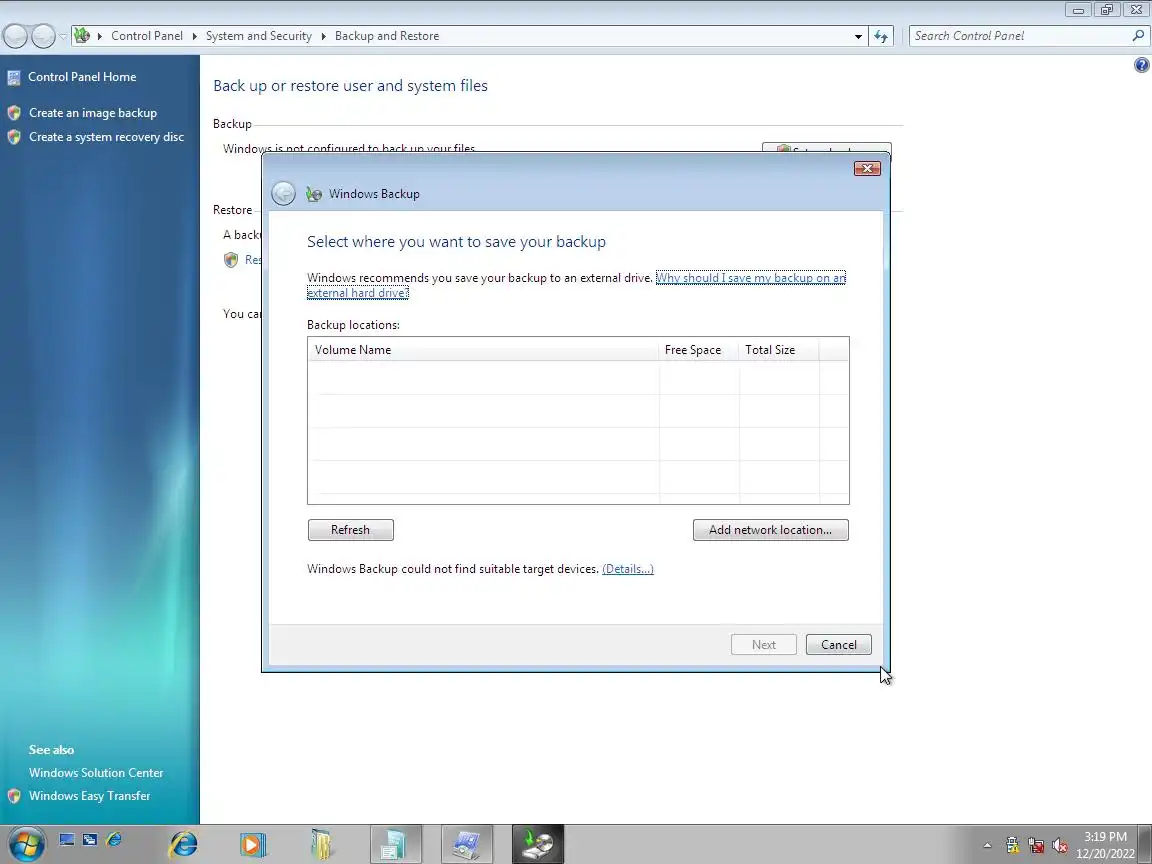Switch to the Control Panel taskbar button

467,844
